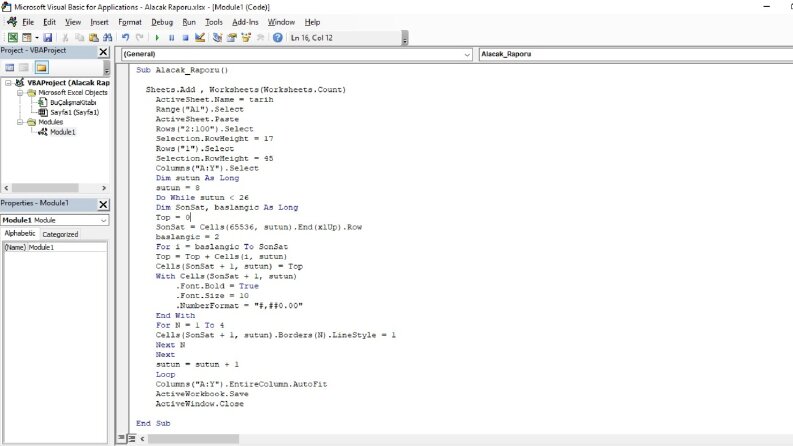Open Properties Window toolbar icon
This screenshot has height=446, width=793.
click(x=232, y=37)
